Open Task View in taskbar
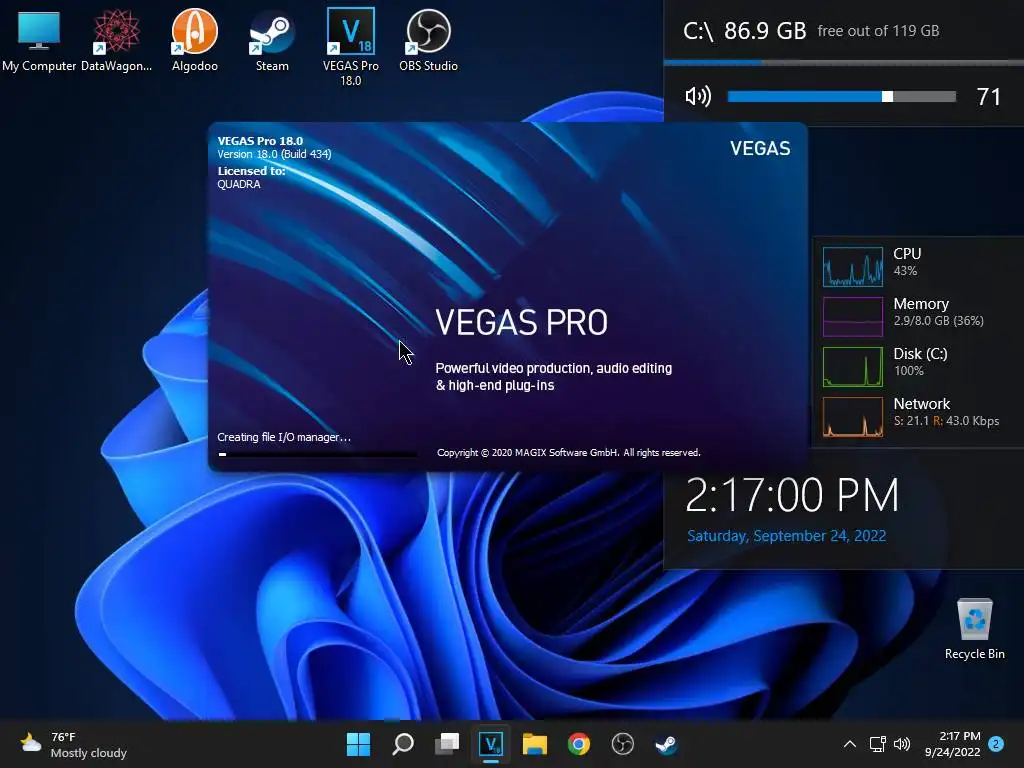This screenshot has width=1024, height=768. tap(447, 744)
